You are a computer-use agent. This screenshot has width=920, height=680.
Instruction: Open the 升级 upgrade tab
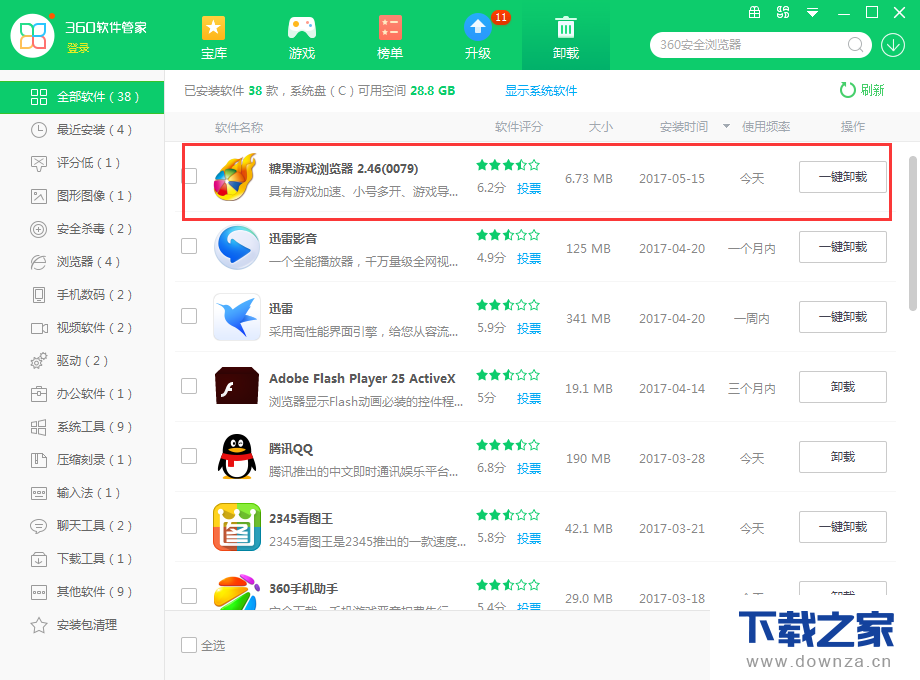click(x=478, y=38)
